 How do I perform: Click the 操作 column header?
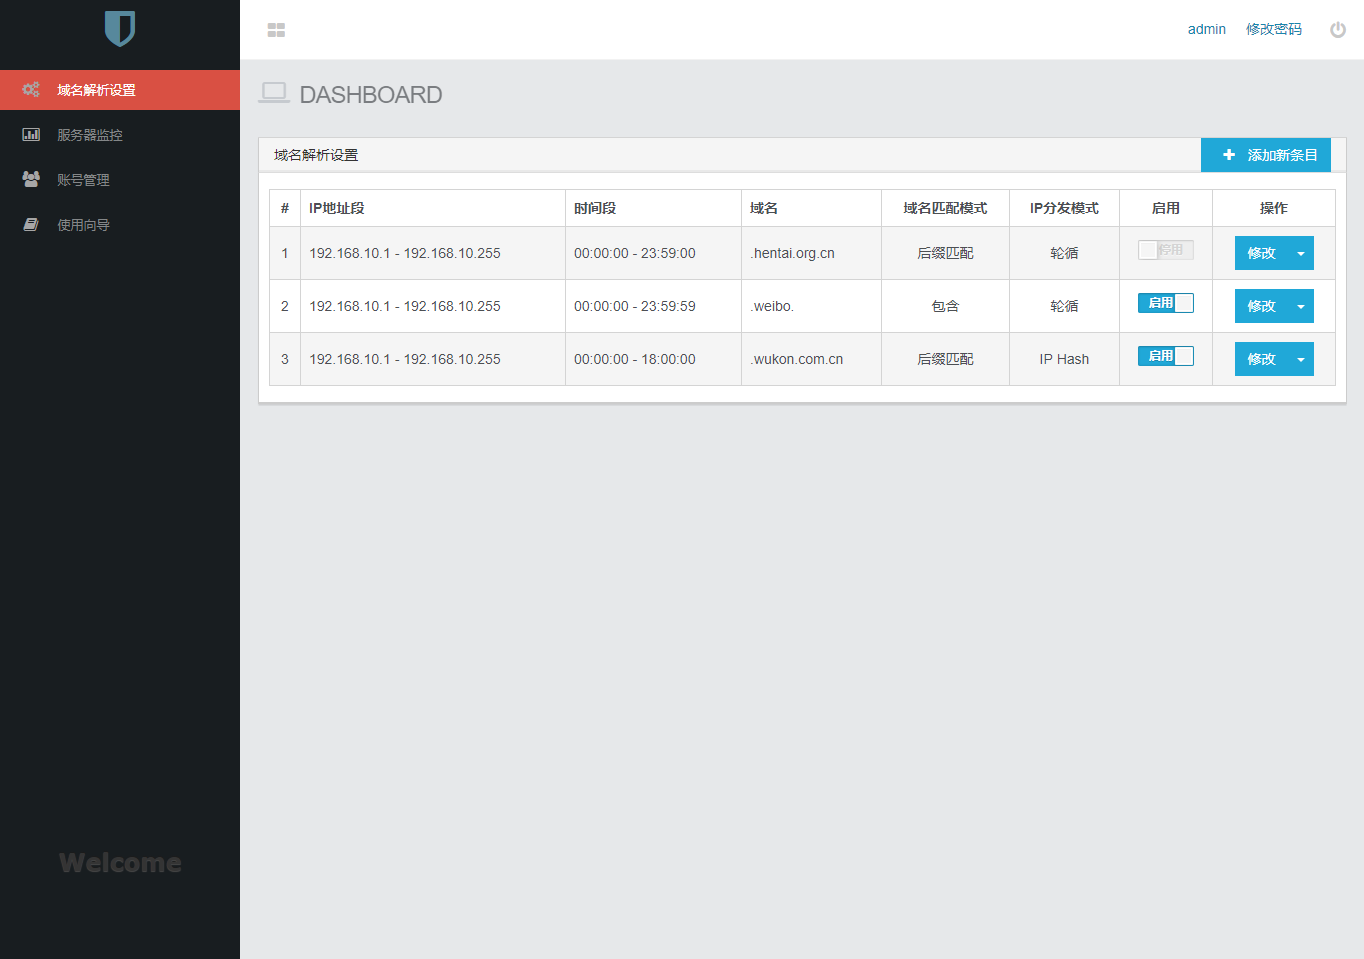pos(1273,208)
